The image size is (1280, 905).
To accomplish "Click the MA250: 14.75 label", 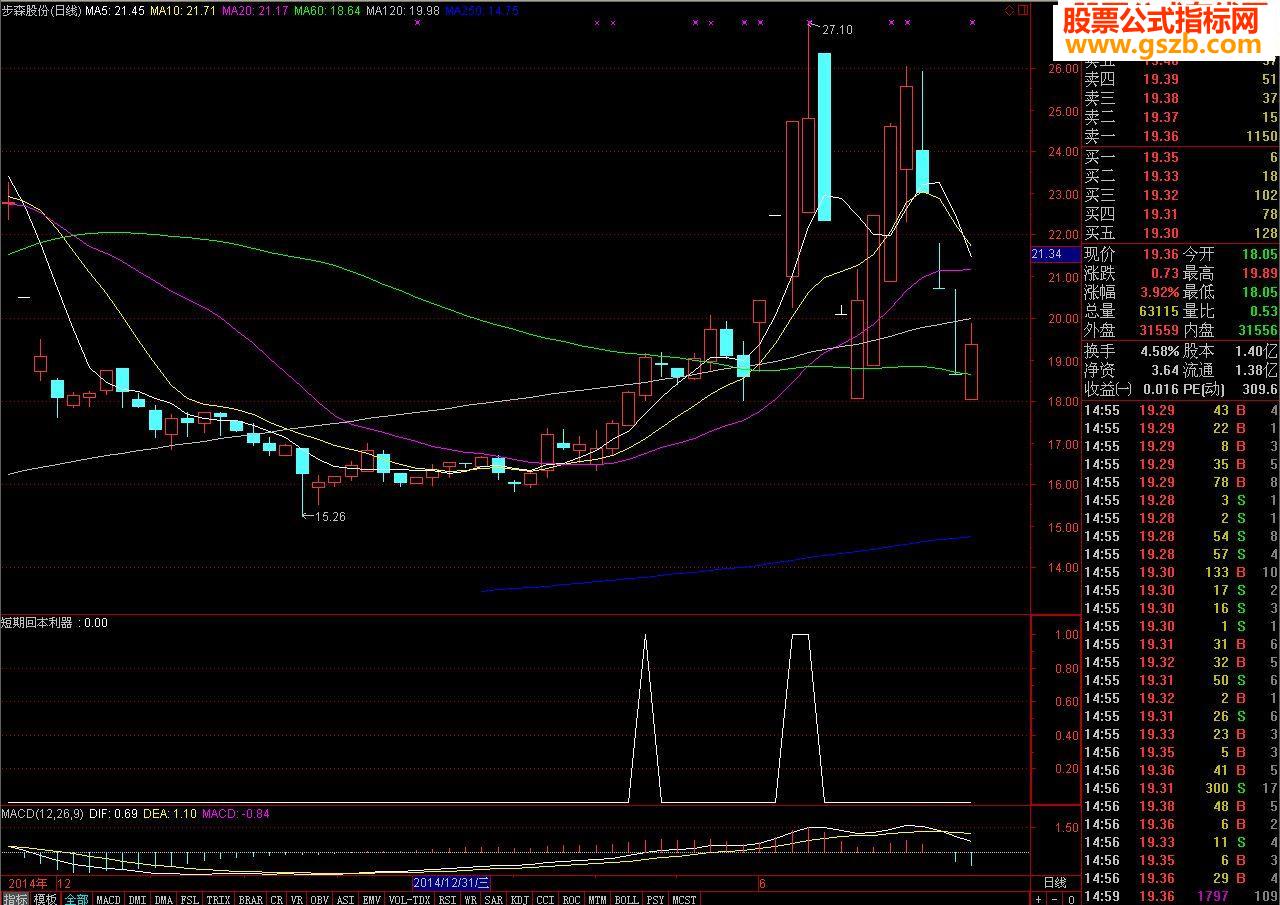I will coord(482,11).
